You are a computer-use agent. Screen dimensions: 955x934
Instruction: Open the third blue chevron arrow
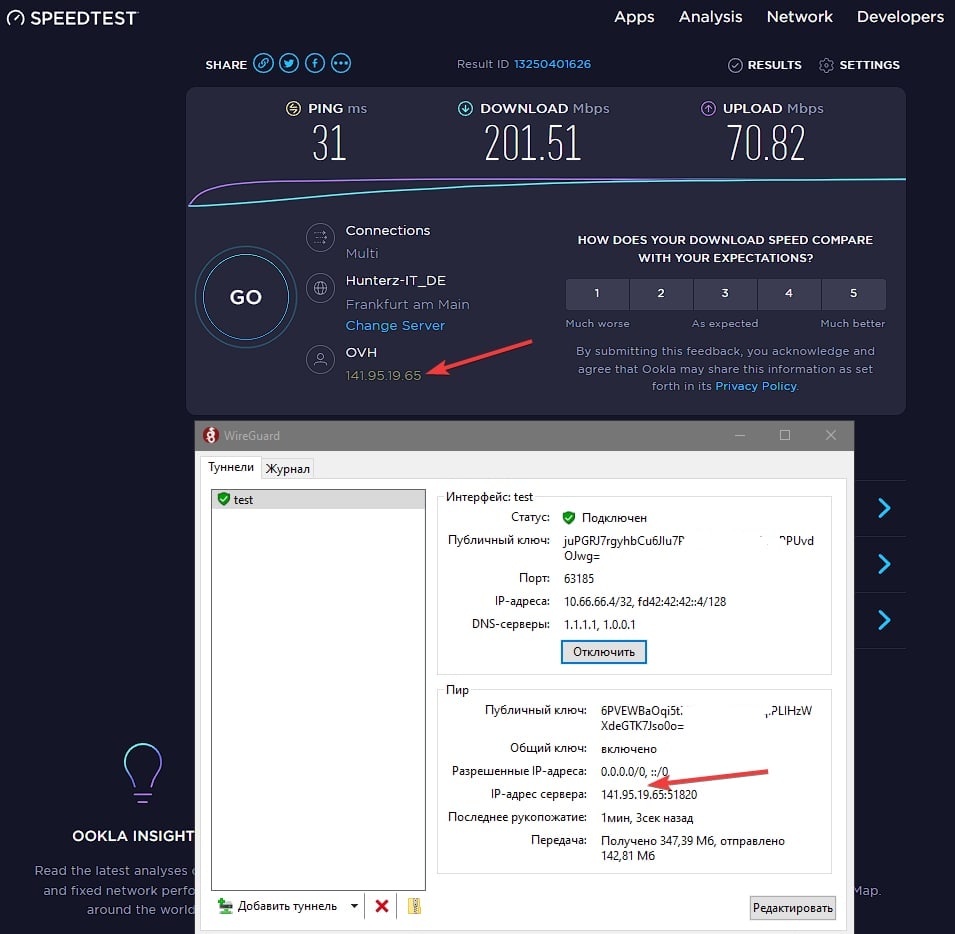tap(884, 620)
